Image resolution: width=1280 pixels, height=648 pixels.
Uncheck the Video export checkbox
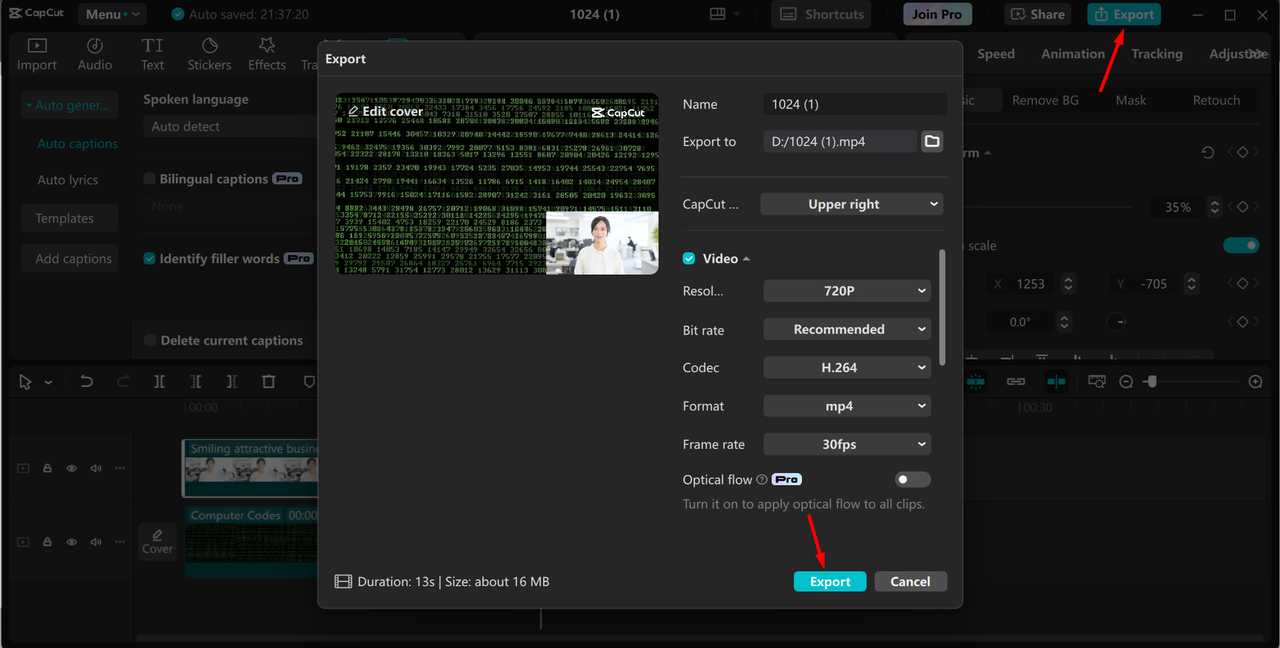[689, 258]
